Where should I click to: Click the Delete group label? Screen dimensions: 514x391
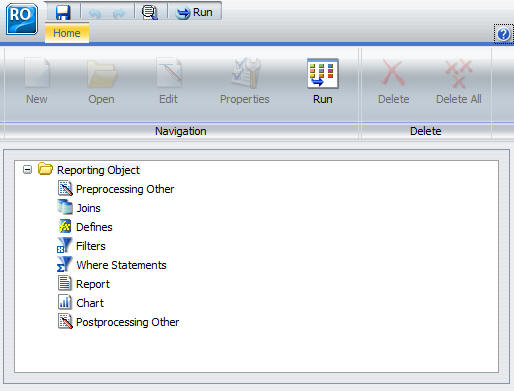pos(426,131)
